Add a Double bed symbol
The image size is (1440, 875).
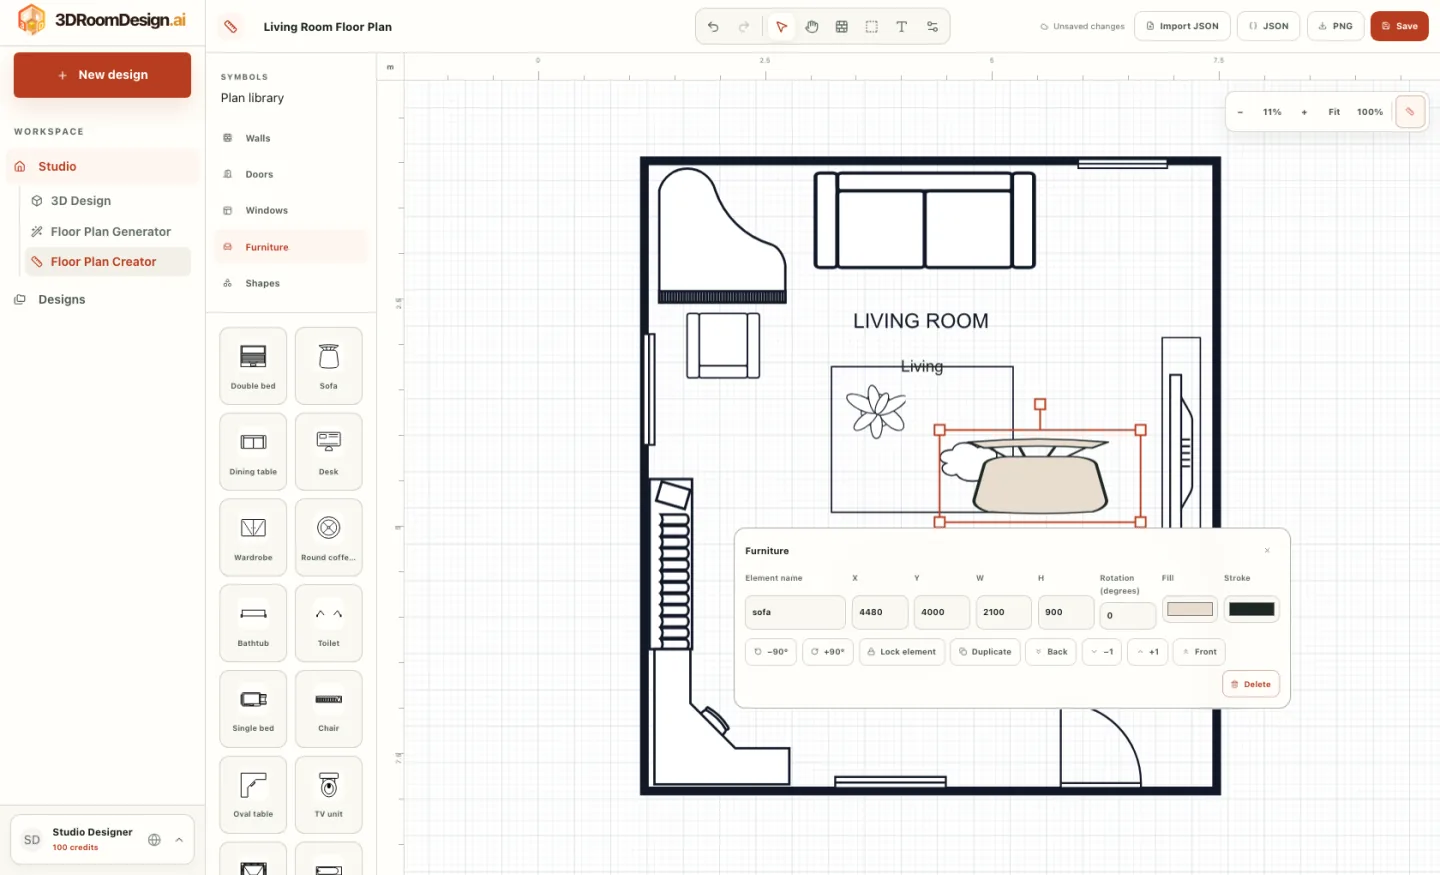253,366
